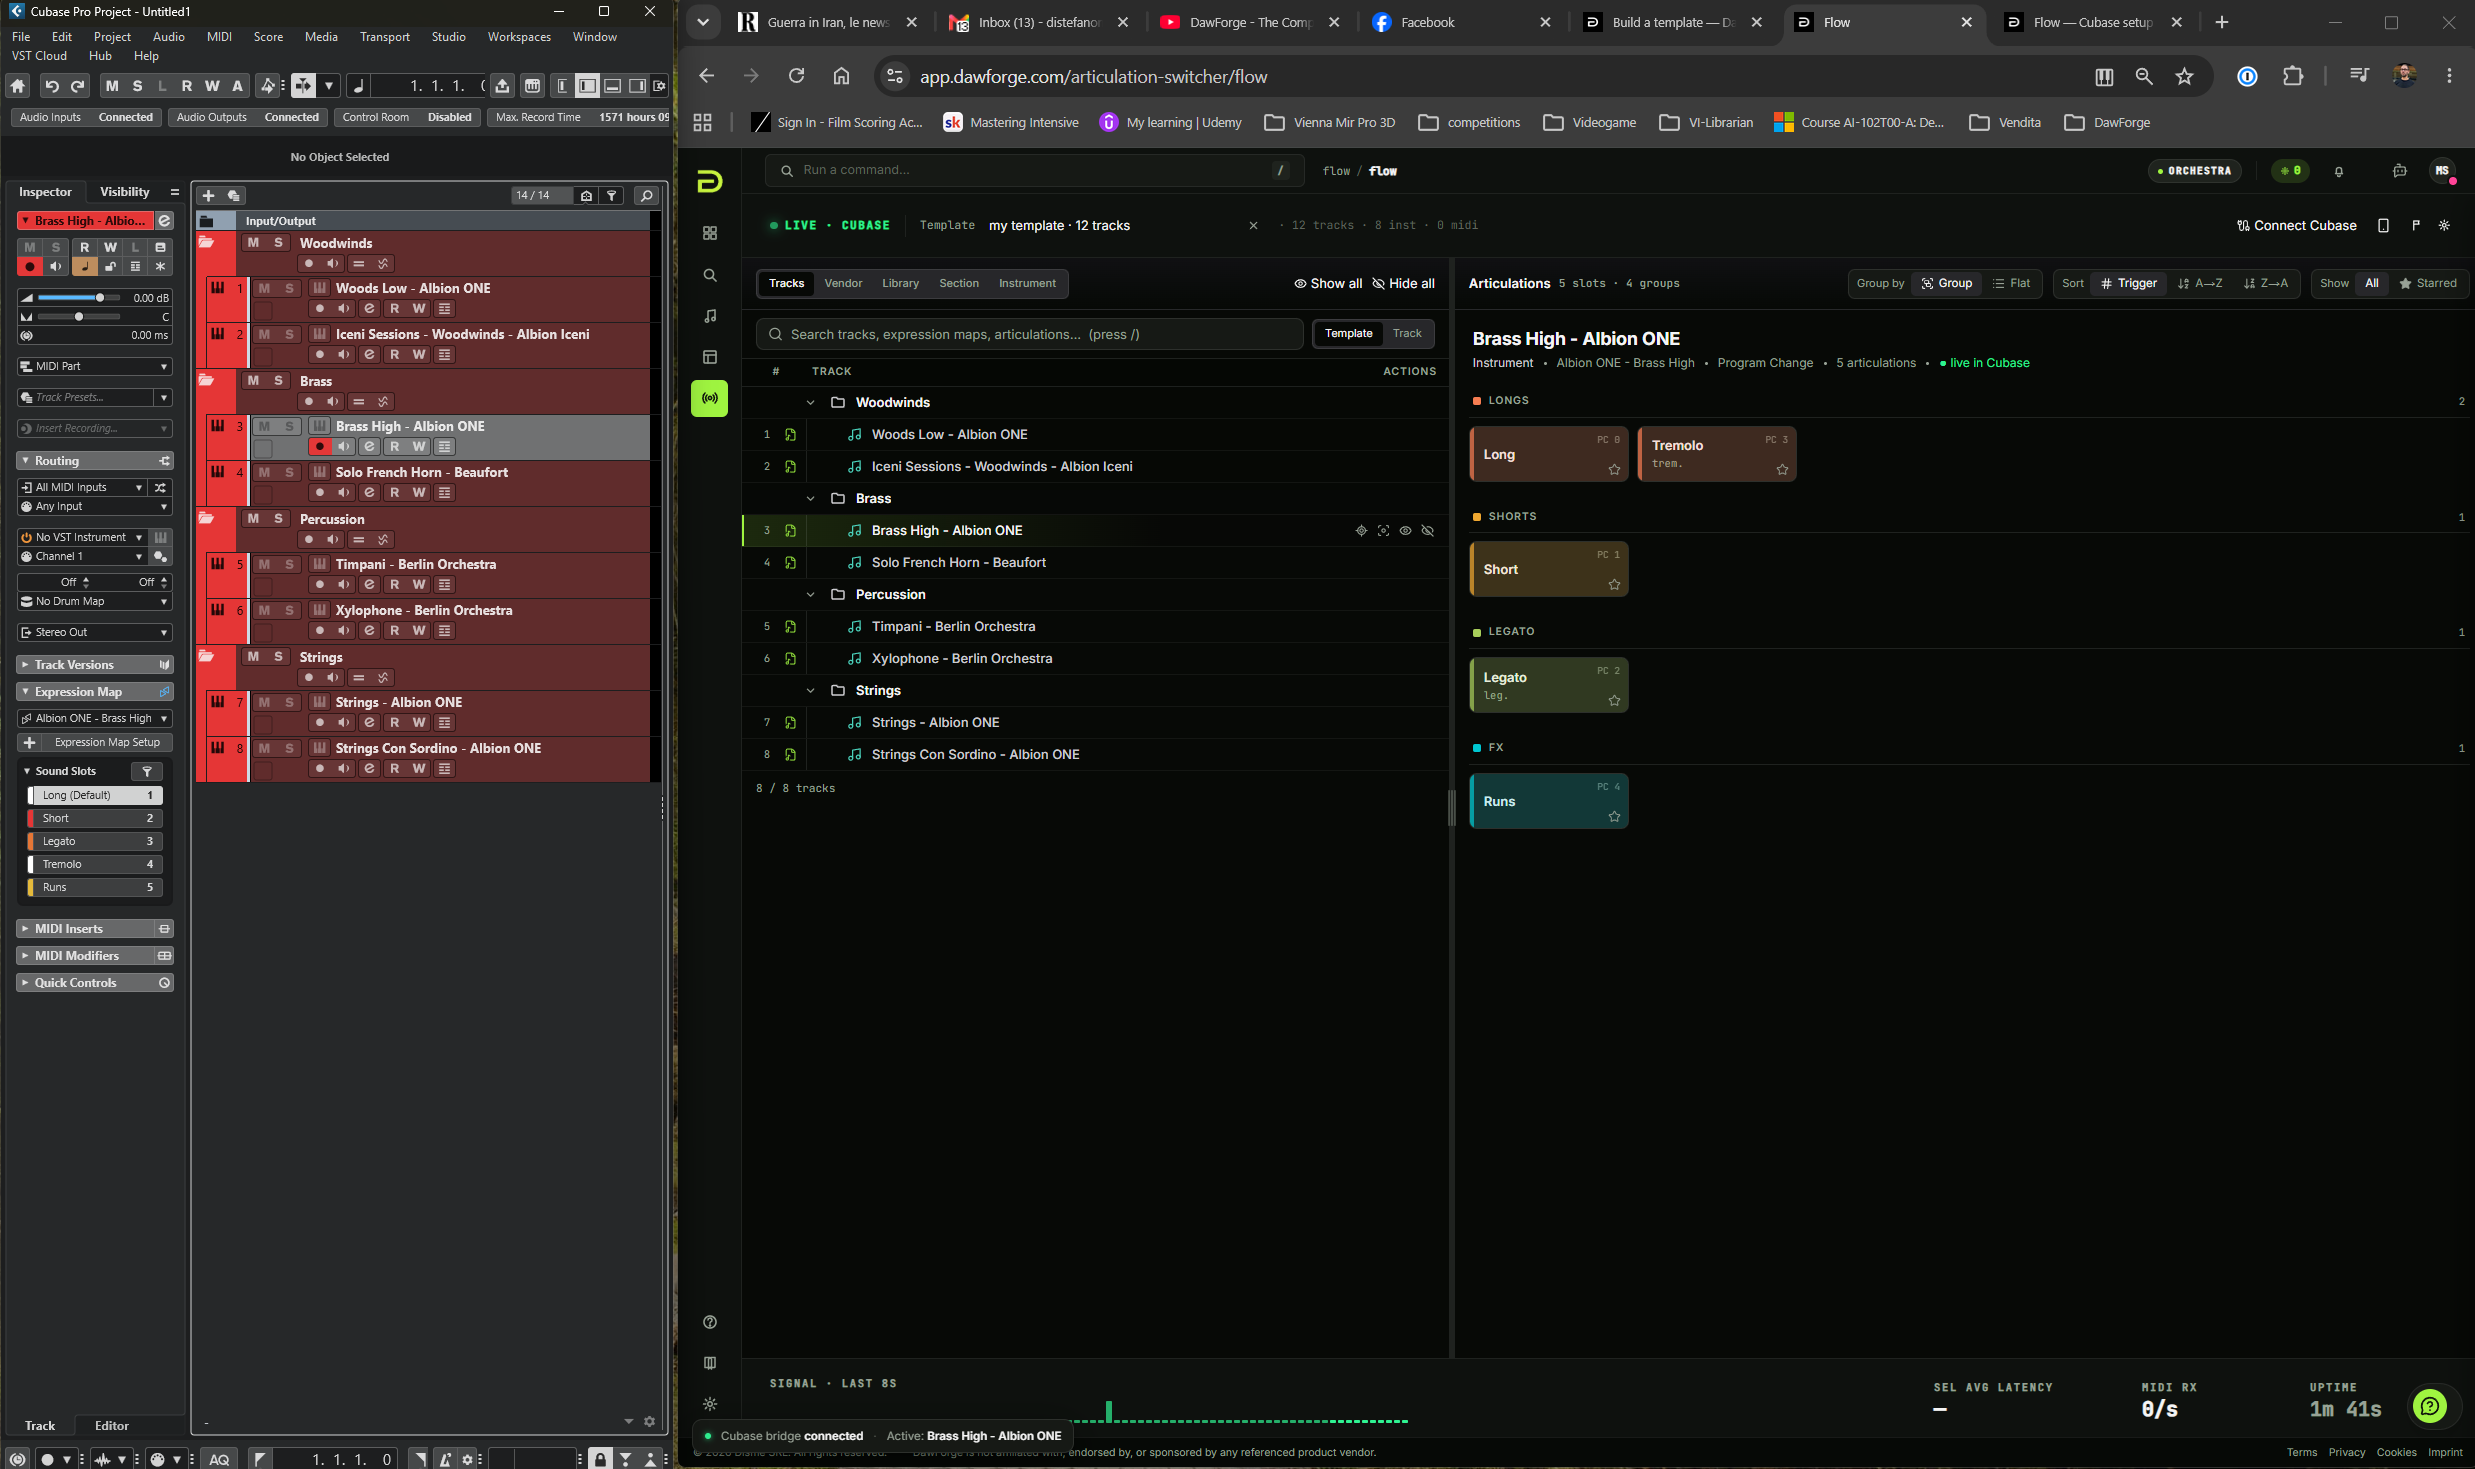Toggle monitor on Timpani - Berlin Orchestra track
Viewport: 2475px width, 1469px height.
click(344, 585)
